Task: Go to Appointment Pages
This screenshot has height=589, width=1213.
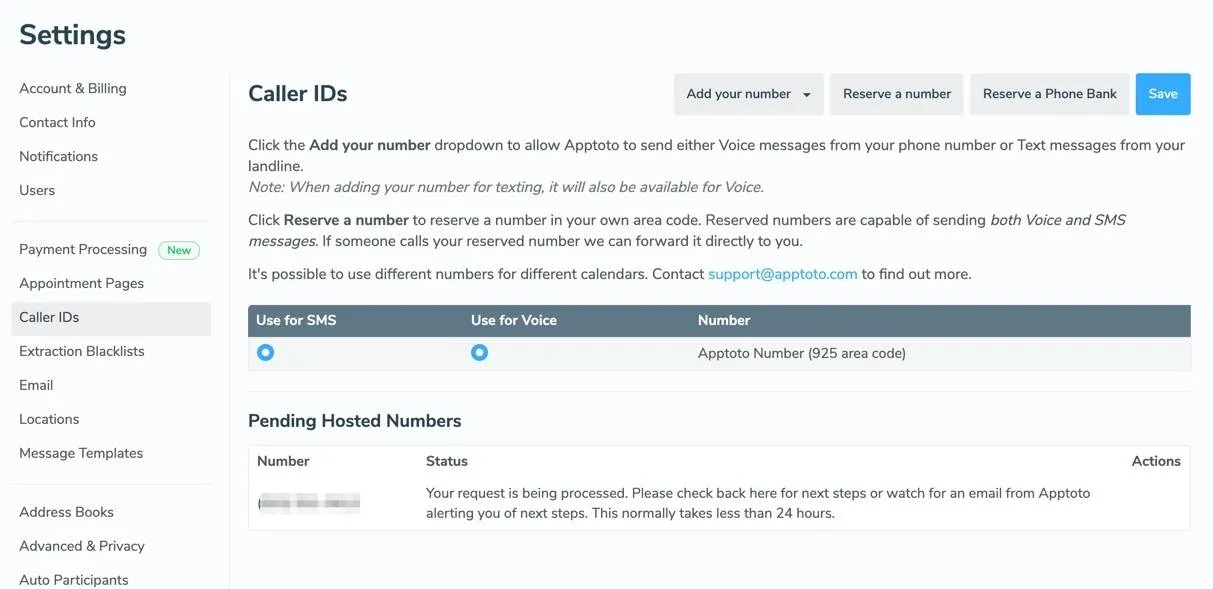Action: (x=81, y=283)
